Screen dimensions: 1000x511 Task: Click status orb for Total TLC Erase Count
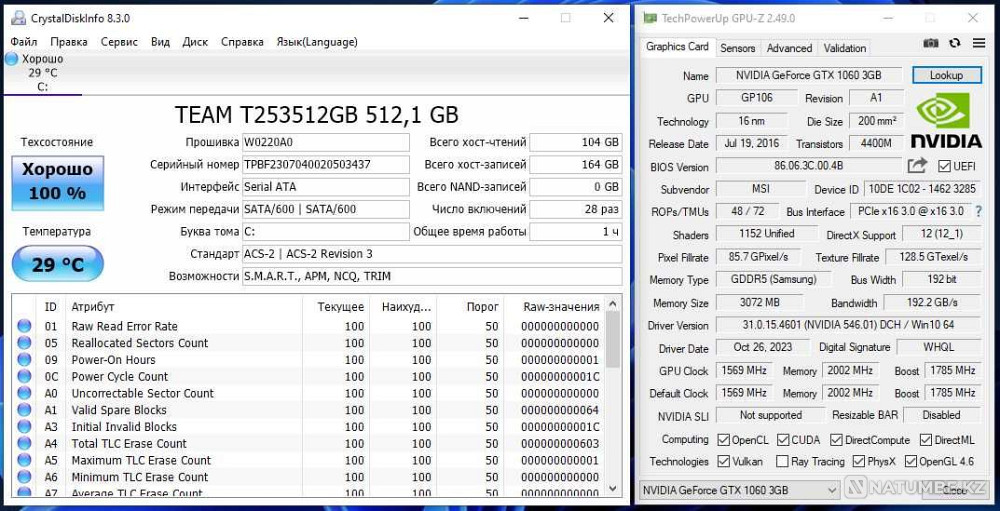point(24,443)
